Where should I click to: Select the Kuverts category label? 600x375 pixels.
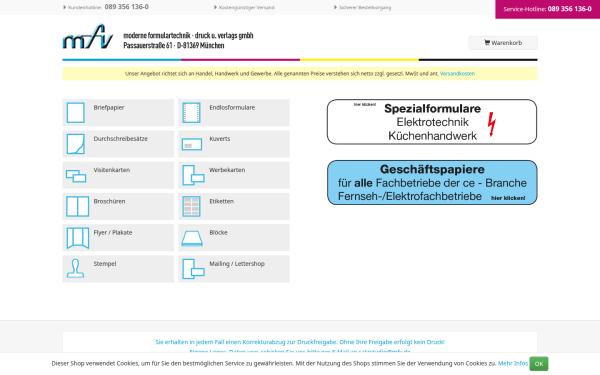coord(220,139)
